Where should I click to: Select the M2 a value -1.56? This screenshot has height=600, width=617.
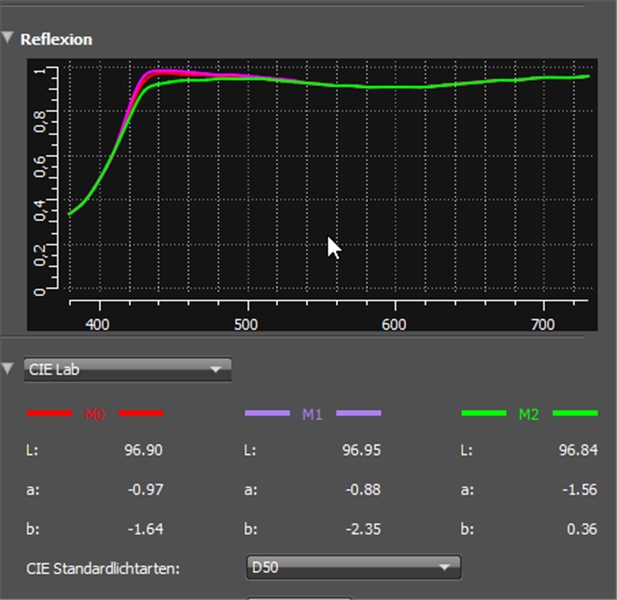point(580,489)
